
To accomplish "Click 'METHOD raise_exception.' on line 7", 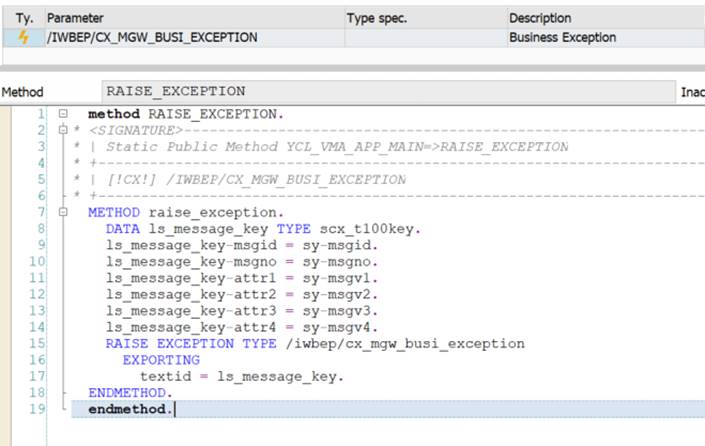I will tap(186, 212).
